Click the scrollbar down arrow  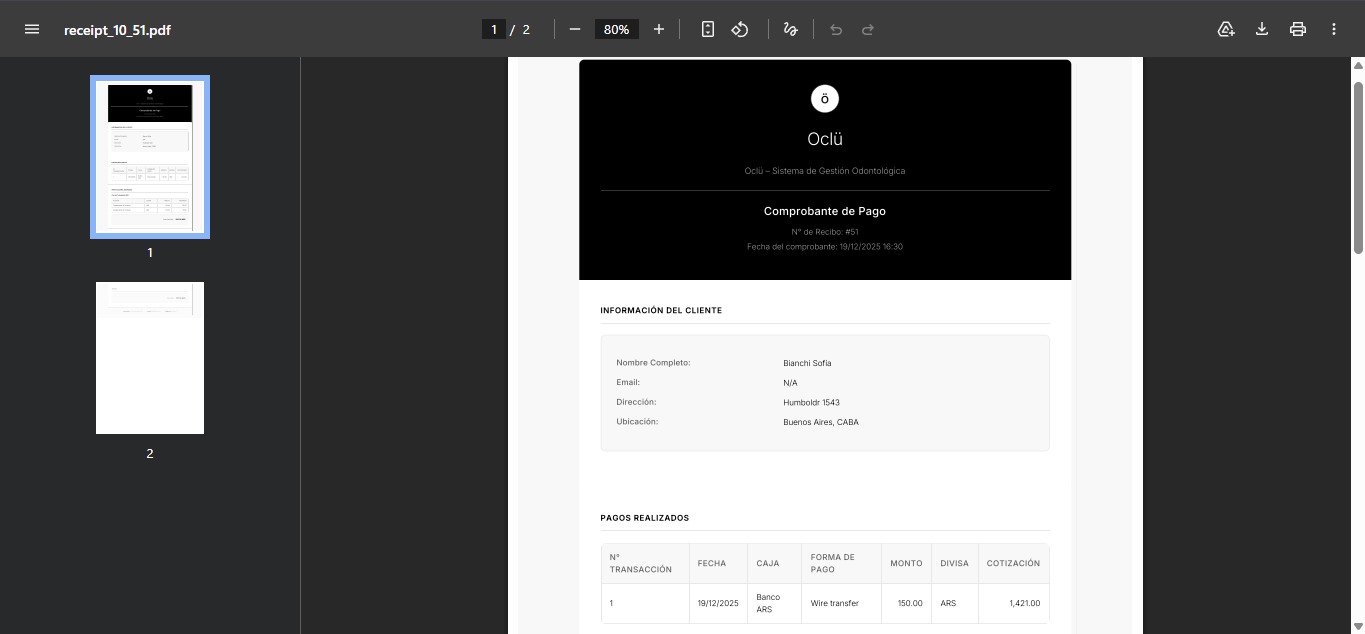point(1358,626)
